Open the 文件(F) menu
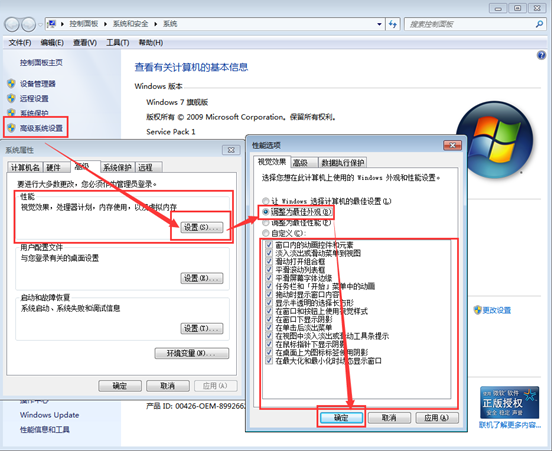552x452 pixels. [x=20, y=43]
